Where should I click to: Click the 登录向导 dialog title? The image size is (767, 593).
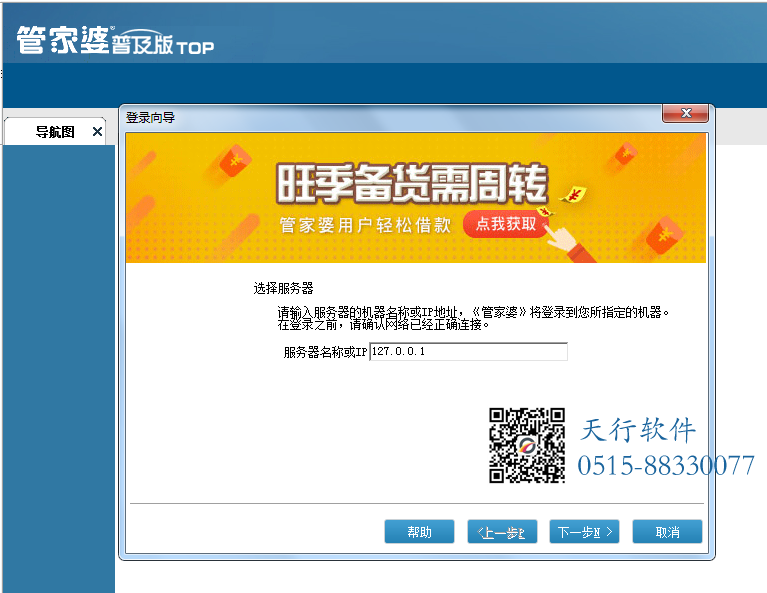point(150,117)
